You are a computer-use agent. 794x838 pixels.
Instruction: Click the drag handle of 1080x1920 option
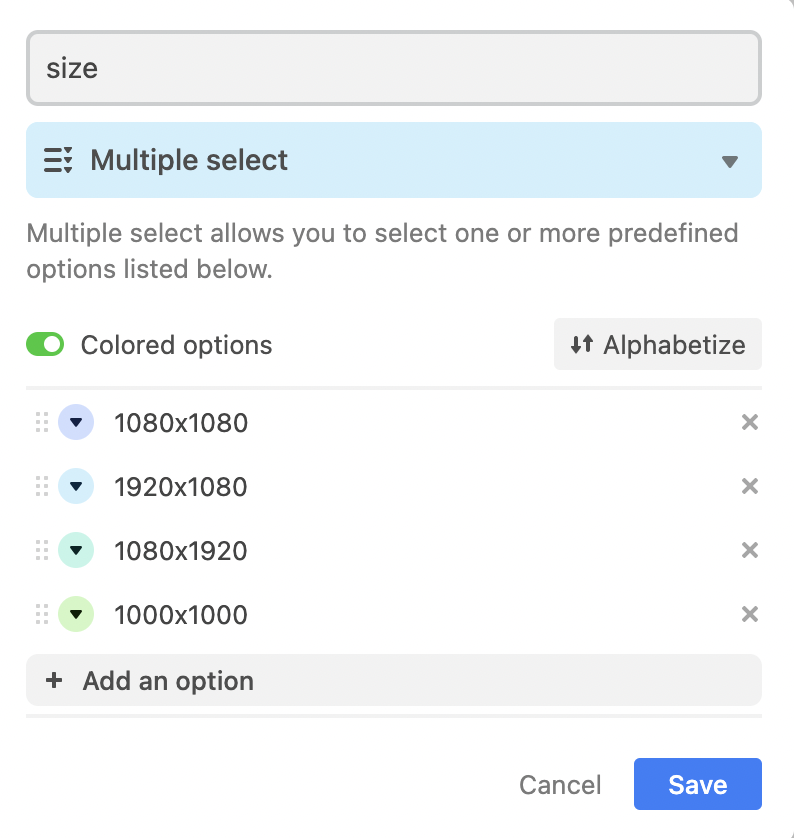pos(42,550)
